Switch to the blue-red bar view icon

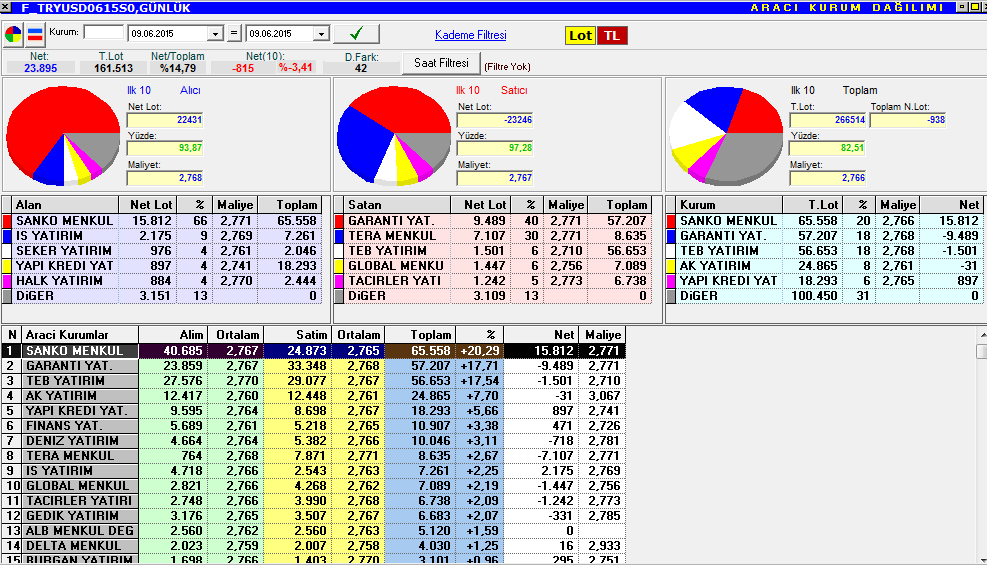point(35,35)
